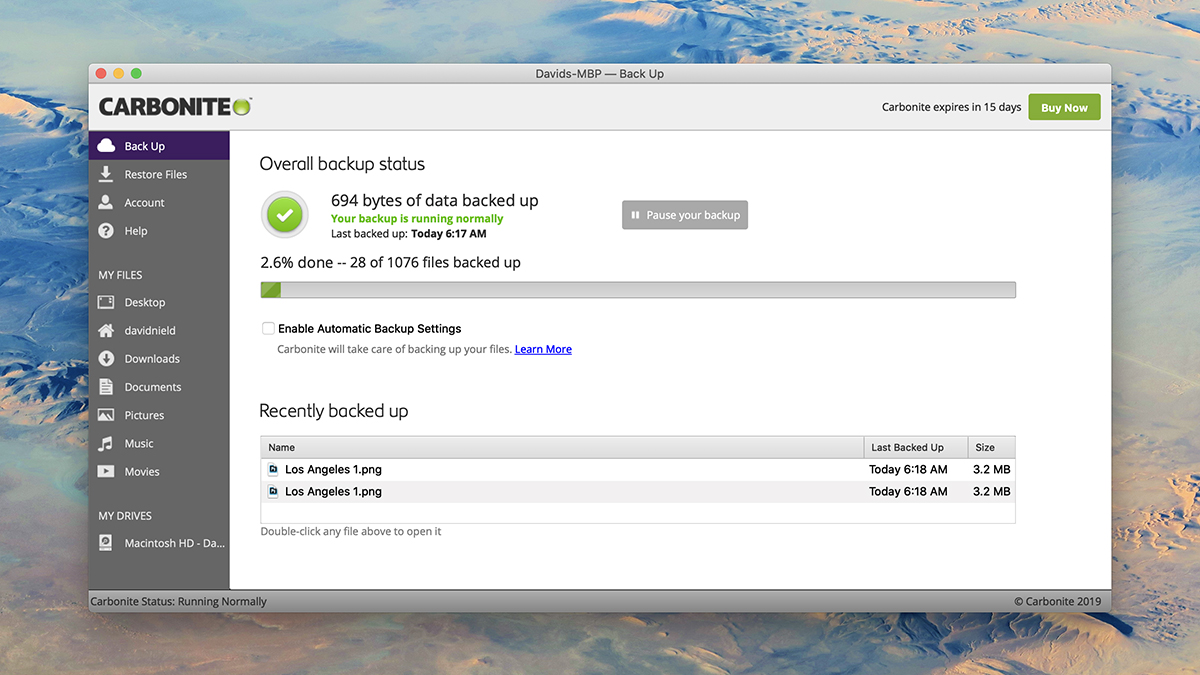The image size is (1200, 675).
Task: Open the Help section icon
Action: (107, 230)
